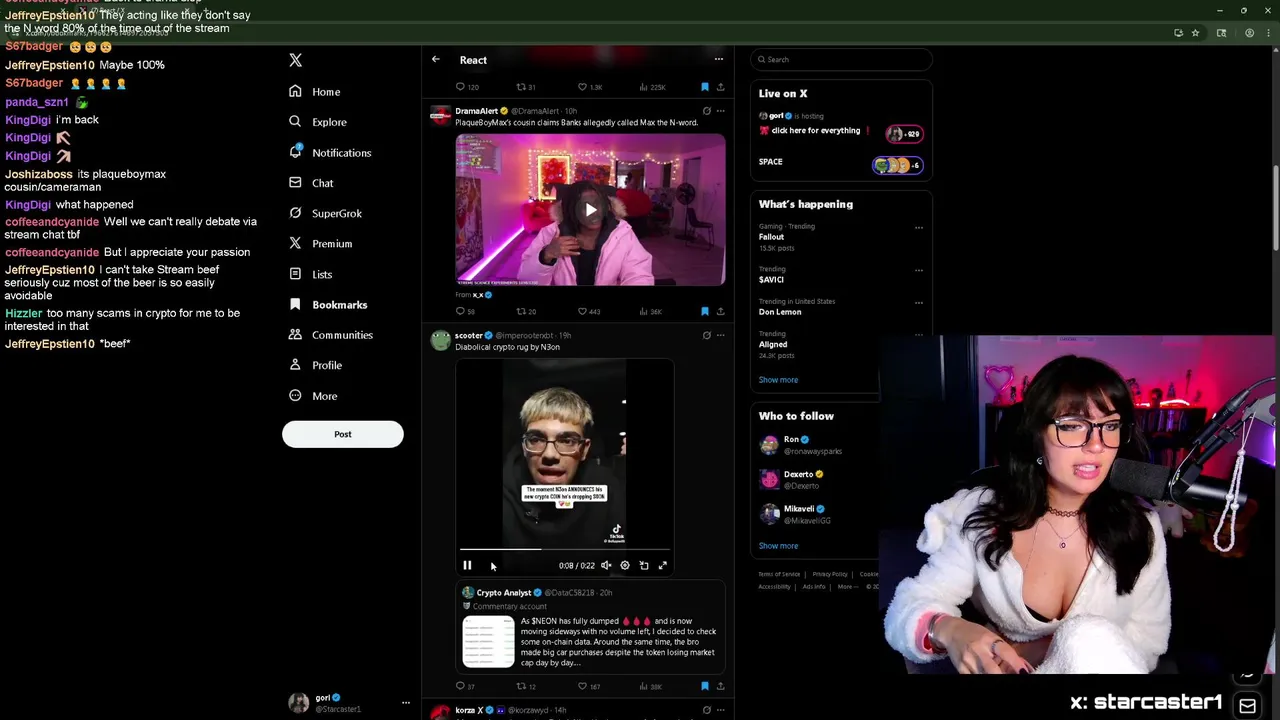Image resolution: width=1280 pixels, height=720 pixels.
Task: Open options for Don Lemon trend
Action: click(918, 302)
